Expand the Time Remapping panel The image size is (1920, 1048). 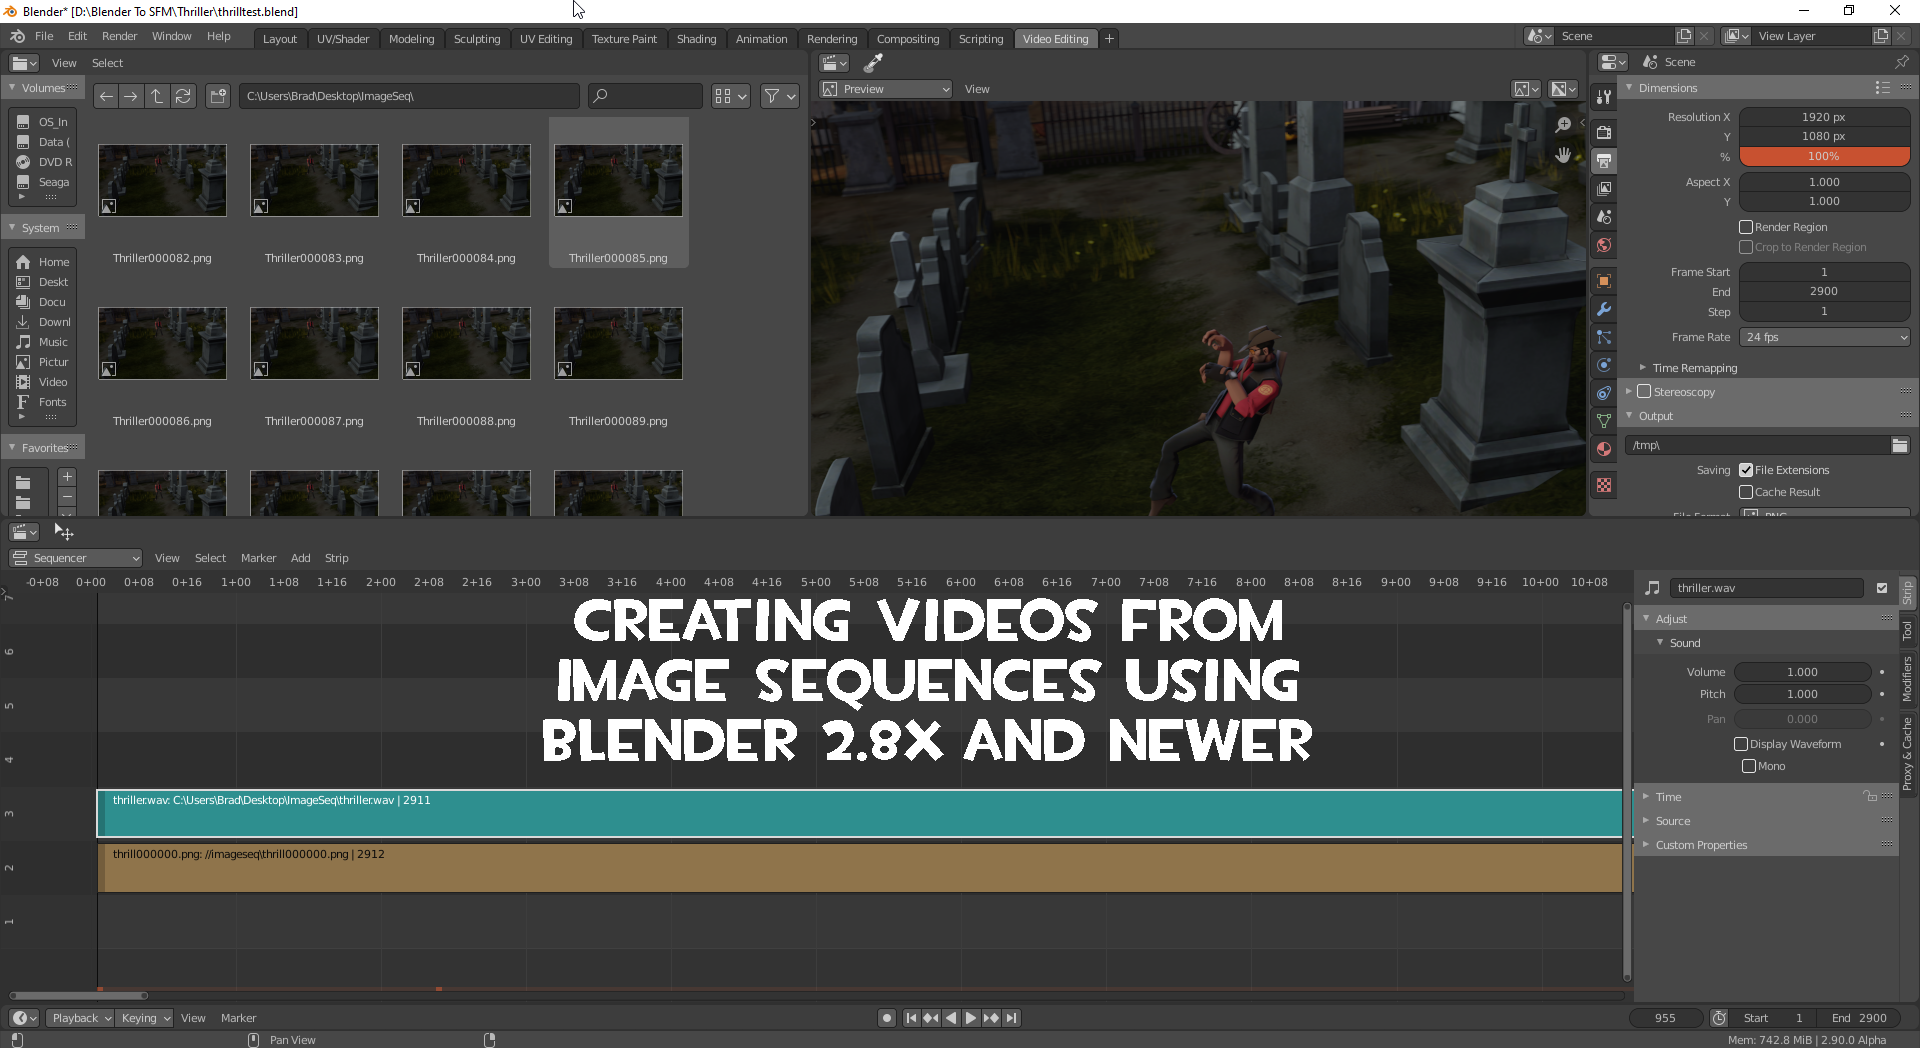1695,368
